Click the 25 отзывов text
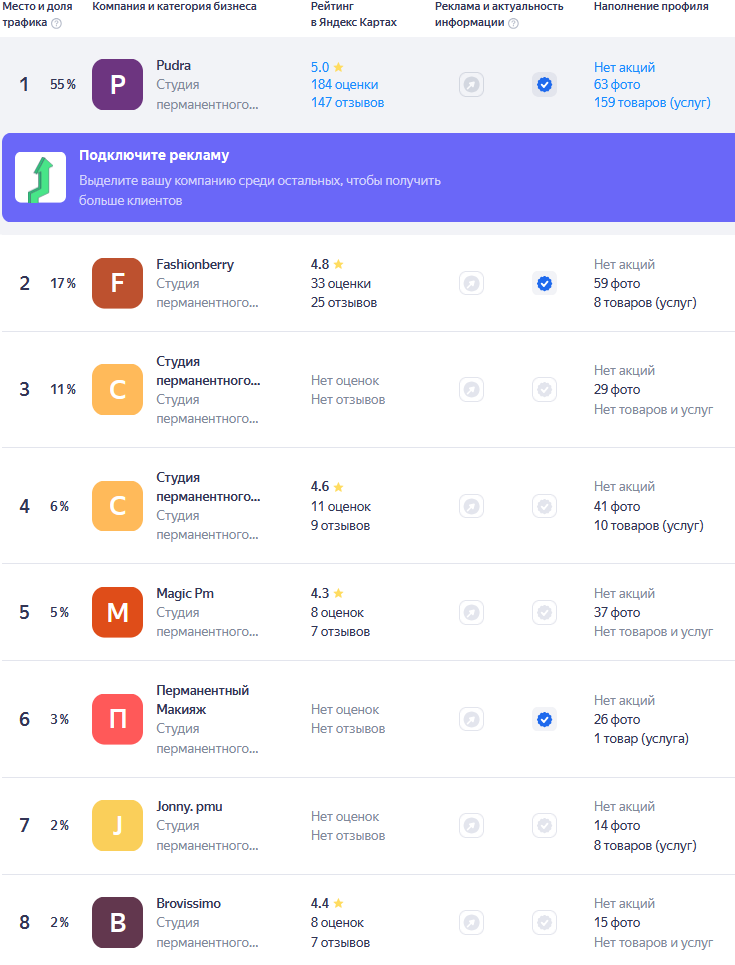This screenshot has width=735, height=965. click(343, 302)
